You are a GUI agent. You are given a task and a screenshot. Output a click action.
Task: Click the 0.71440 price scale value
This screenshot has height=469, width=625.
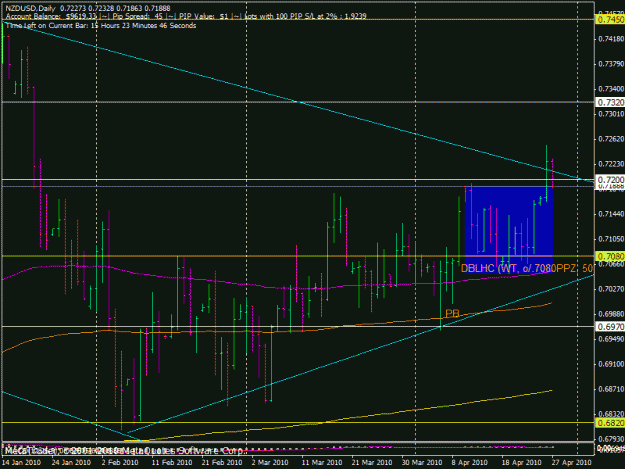[x=610, y=214]
